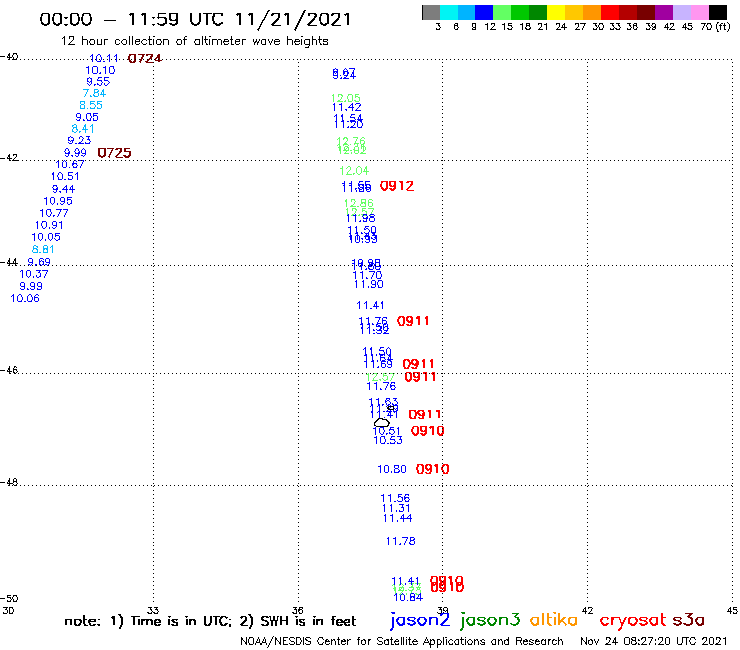Click the value 11.98
The image size is (740, 650).
[361, 218]
